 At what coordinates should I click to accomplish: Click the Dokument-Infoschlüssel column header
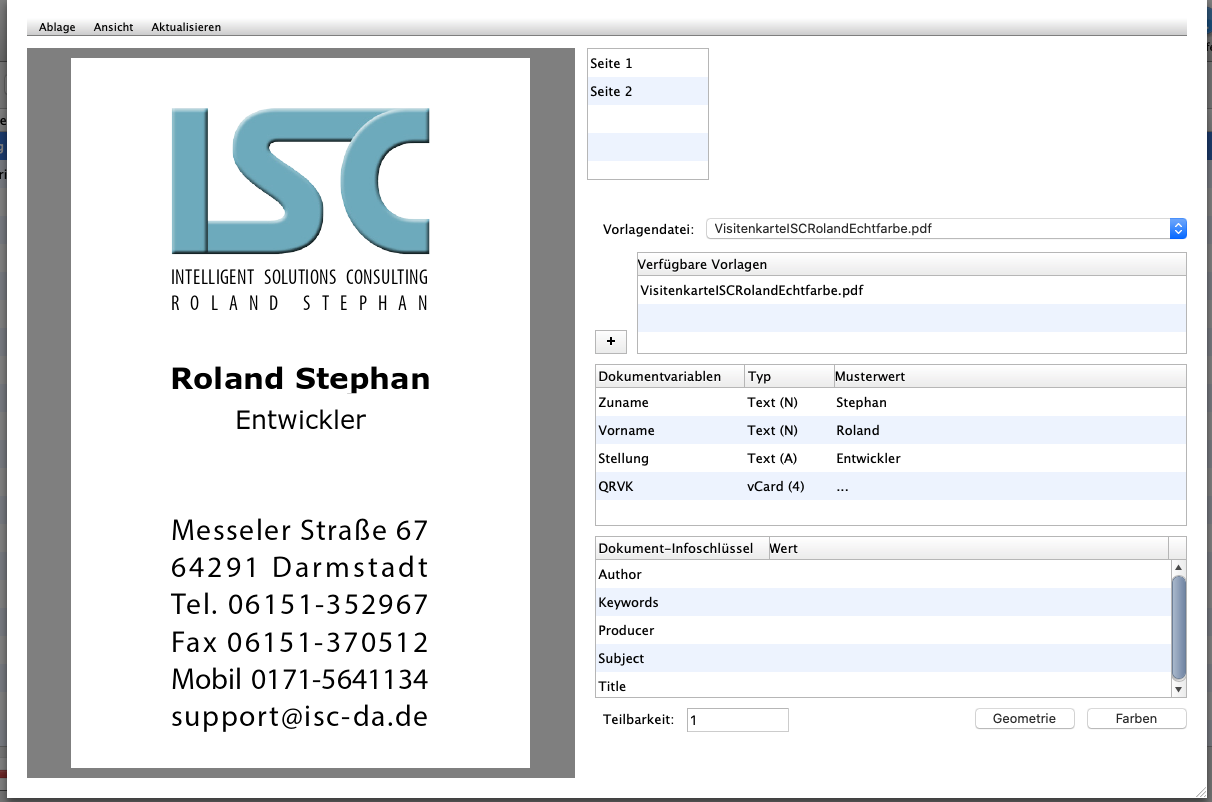tap(681, 548)
